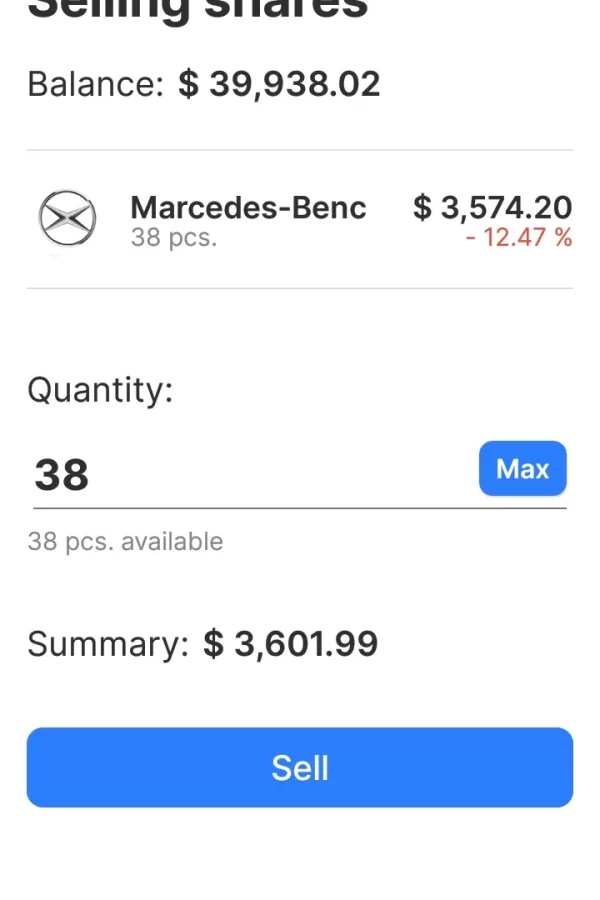Click the balance amount $ 39,938.02

[x=279, y=84]
